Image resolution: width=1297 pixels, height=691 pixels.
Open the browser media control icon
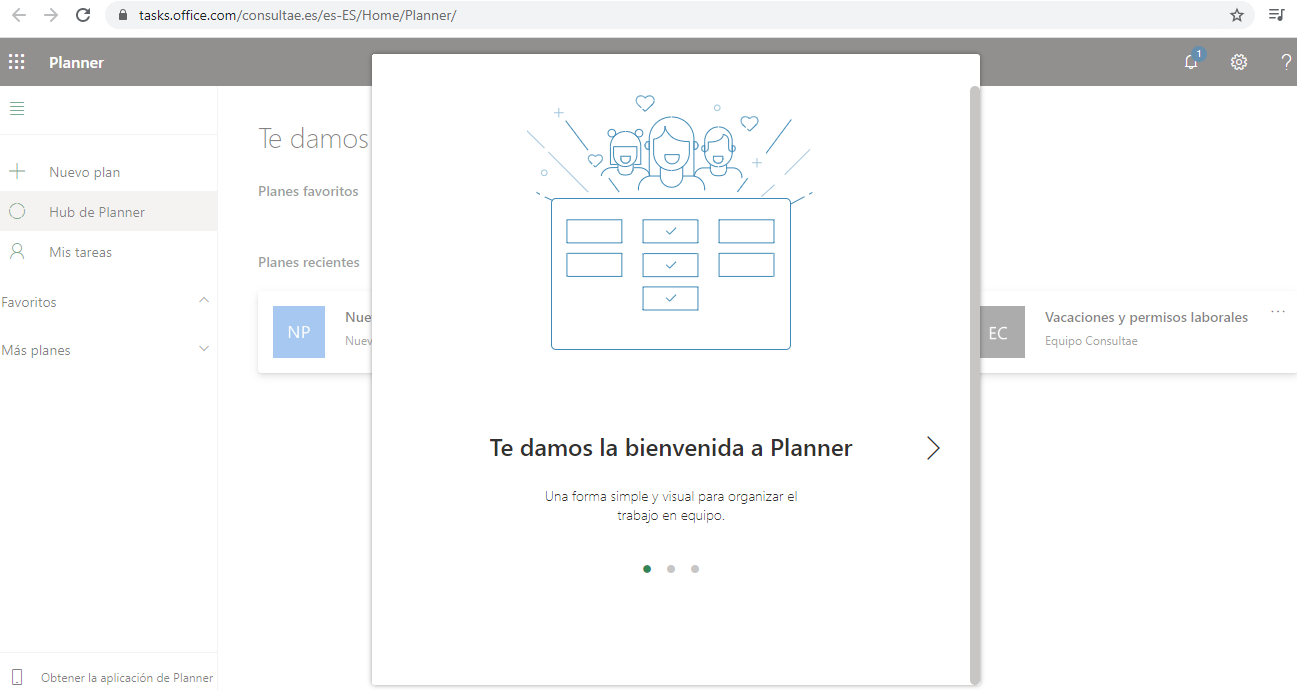(x=1276, y=15)
